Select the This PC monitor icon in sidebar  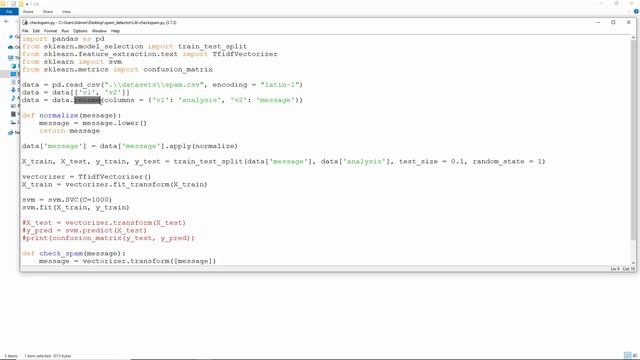click(x=11, y=58)
